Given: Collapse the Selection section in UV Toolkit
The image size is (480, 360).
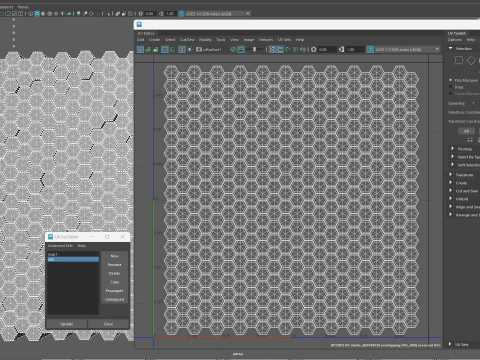Looking at the screenshot, I should pos(450,48).
